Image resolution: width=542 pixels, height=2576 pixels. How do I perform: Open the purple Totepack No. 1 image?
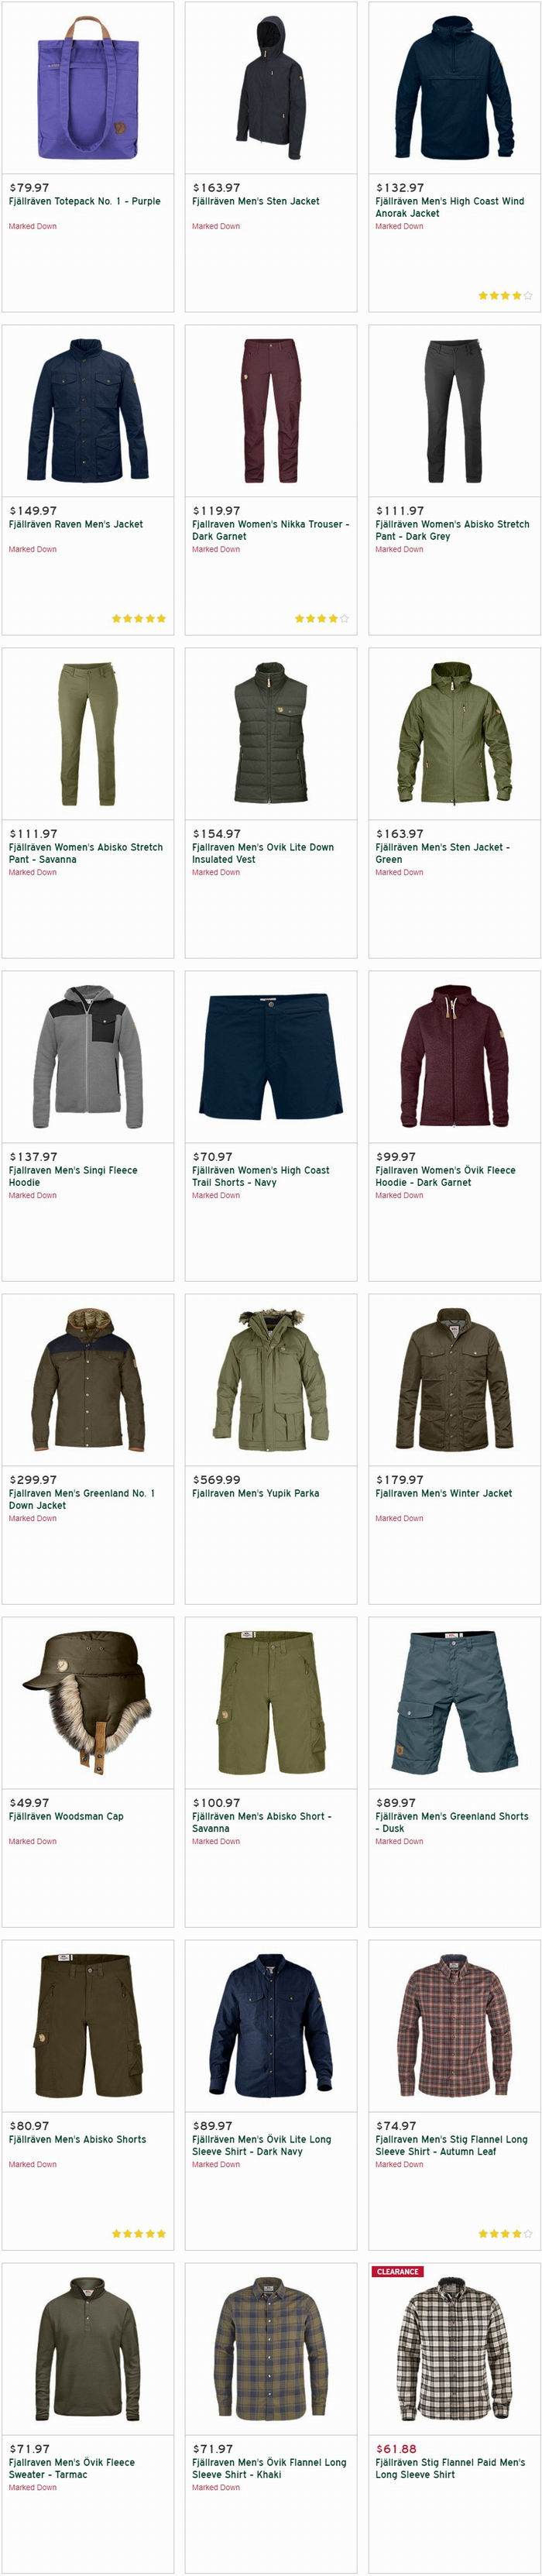88,88
